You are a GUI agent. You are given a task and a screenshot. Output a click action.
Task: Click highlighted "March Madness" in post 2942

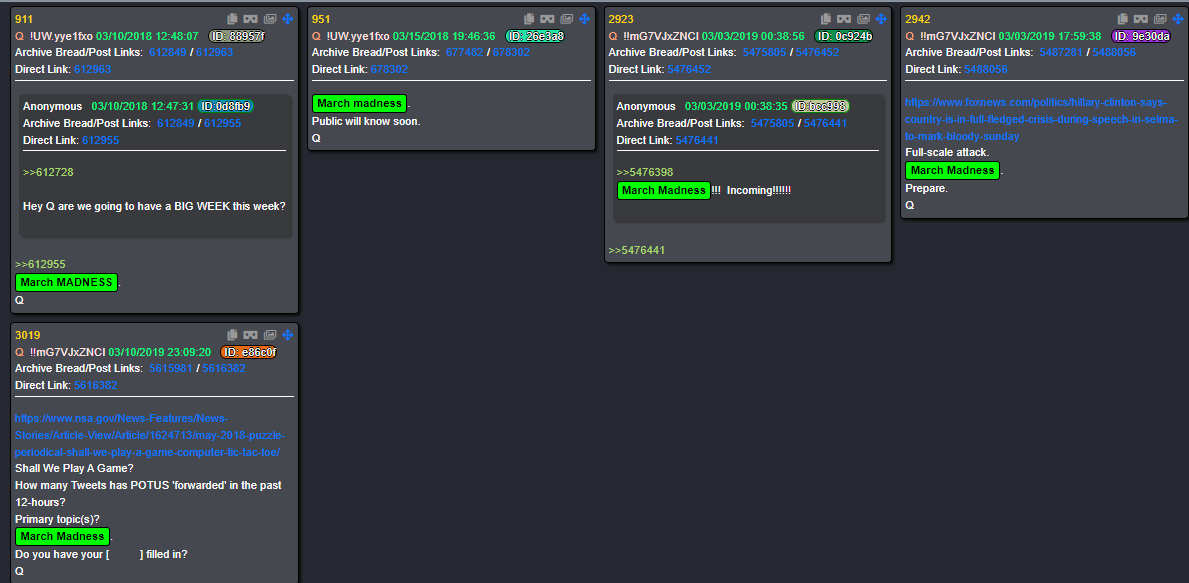coord(952,171)
